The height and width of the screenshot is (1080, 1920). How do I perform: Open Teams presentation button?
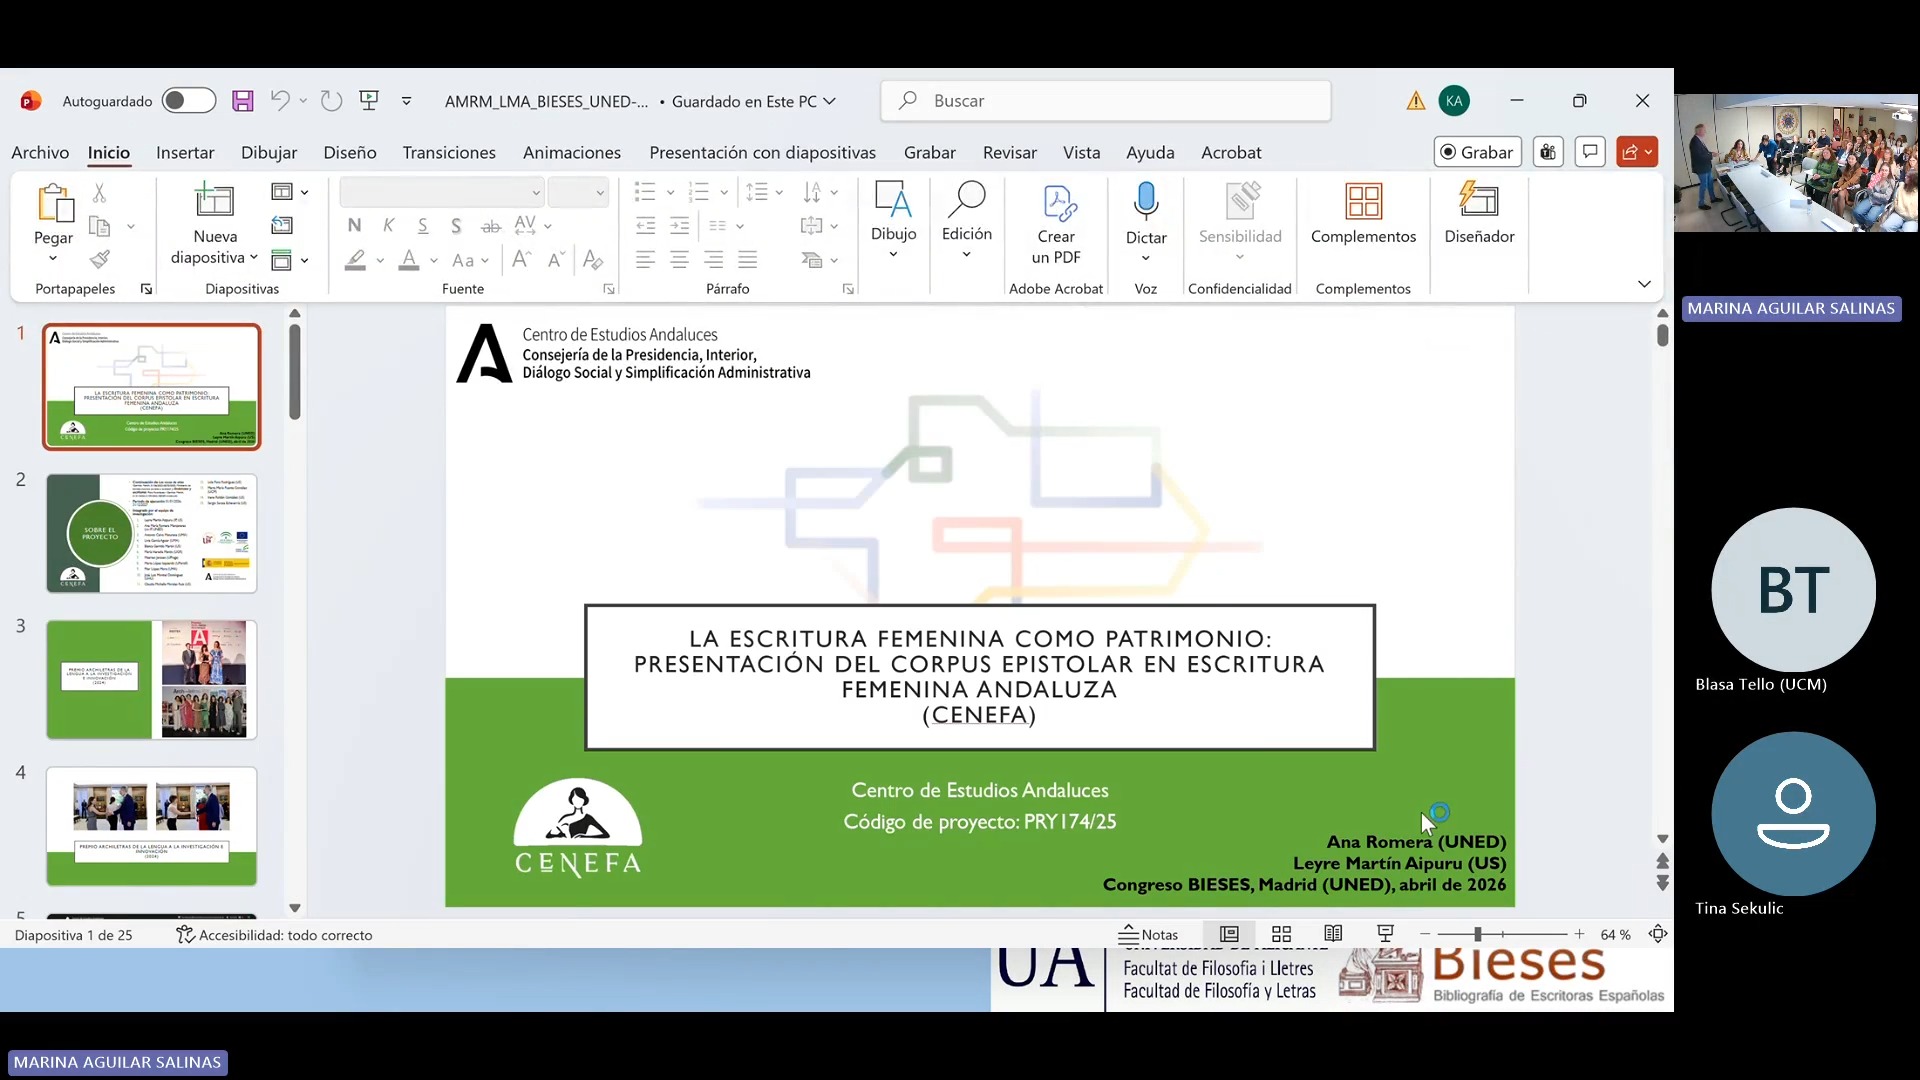pyautogui.click(x=1548, y=152)
